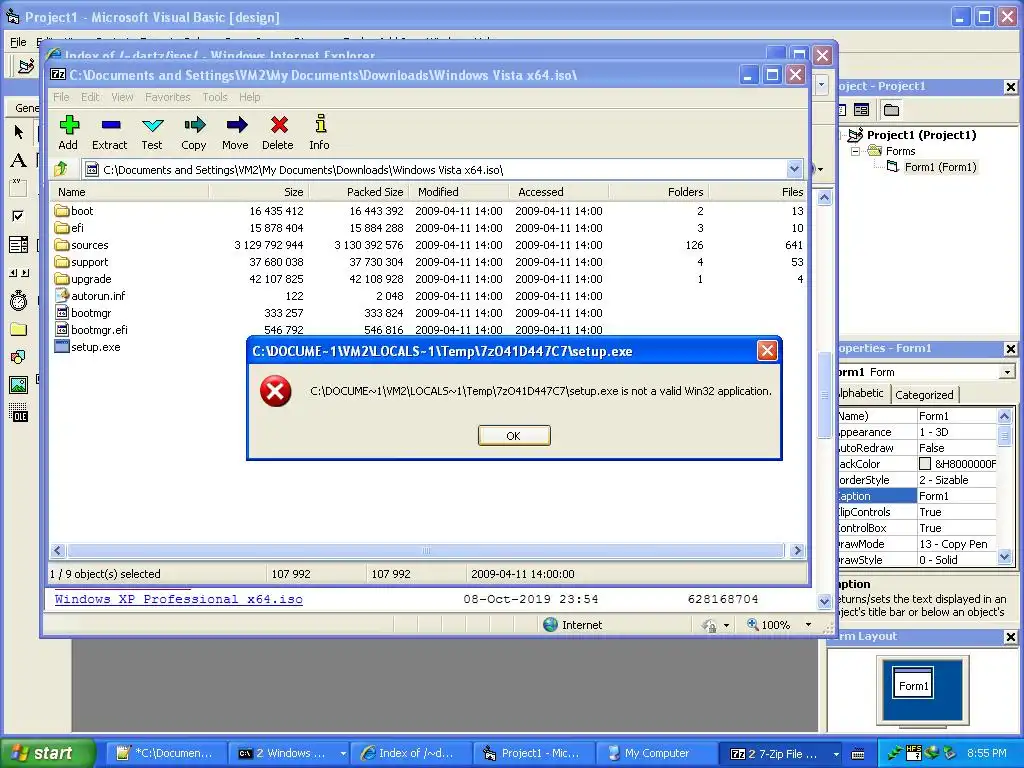This screenshot has width=1024, height=768.
Task: Open the IE zoom level dropdown arrow
Action: (808, 625)
